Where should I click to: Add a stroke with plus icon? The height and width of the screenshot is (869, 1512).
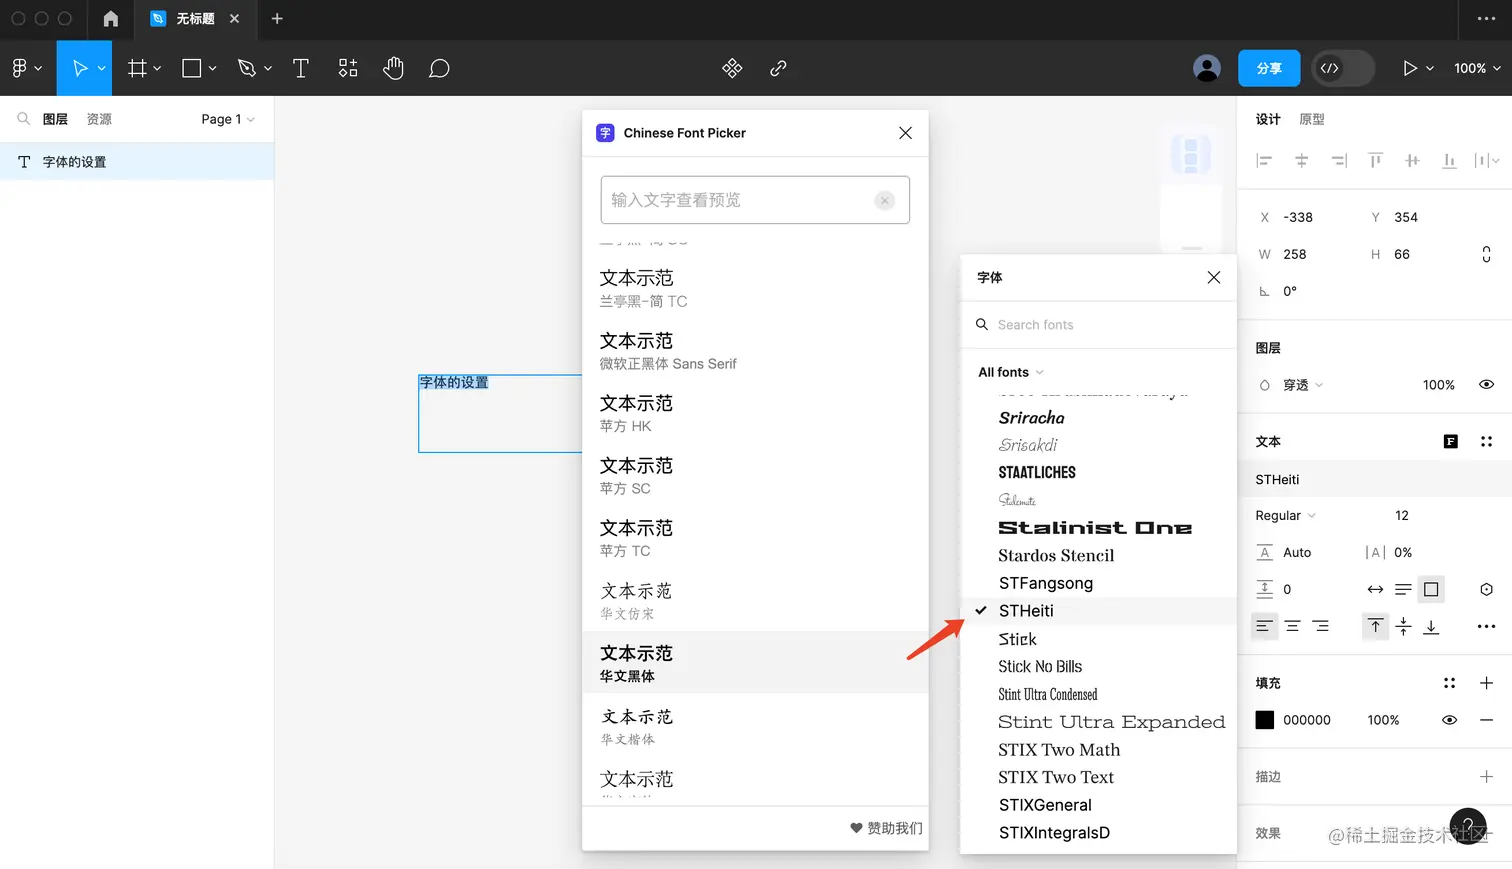pos(1486,777)
